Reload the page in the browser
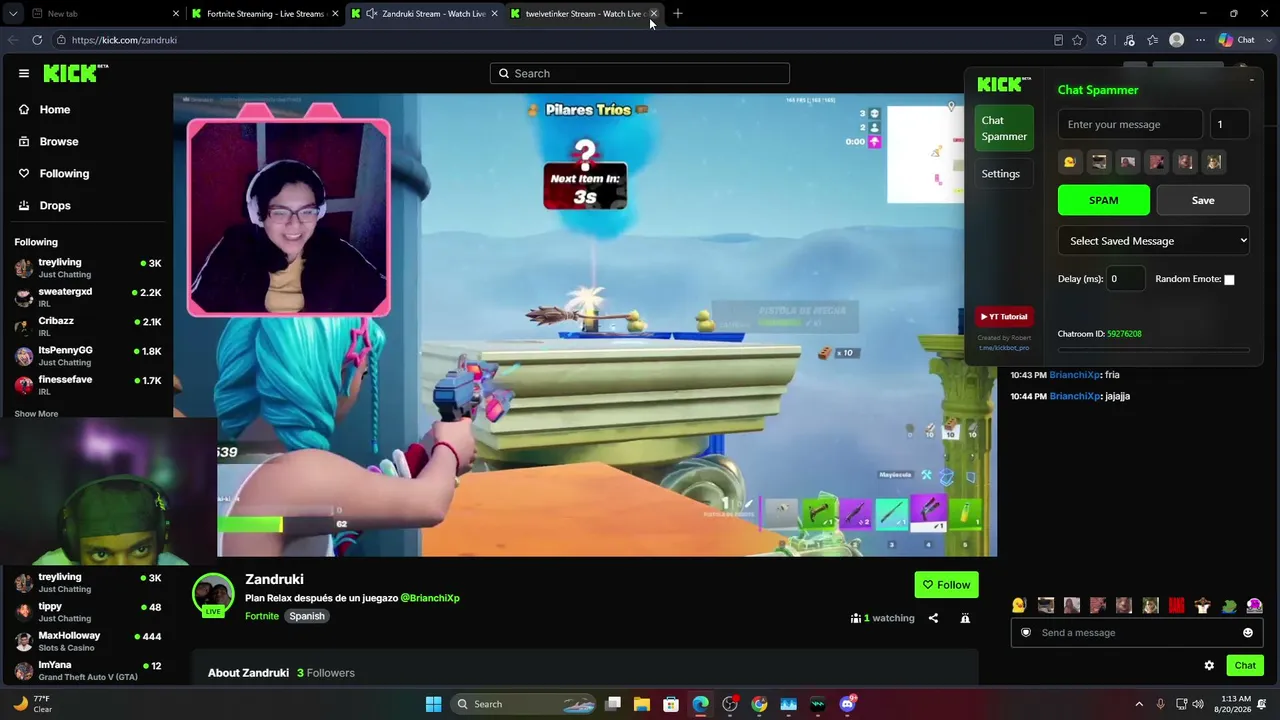 pyautogui.click(x=37, y=40)
